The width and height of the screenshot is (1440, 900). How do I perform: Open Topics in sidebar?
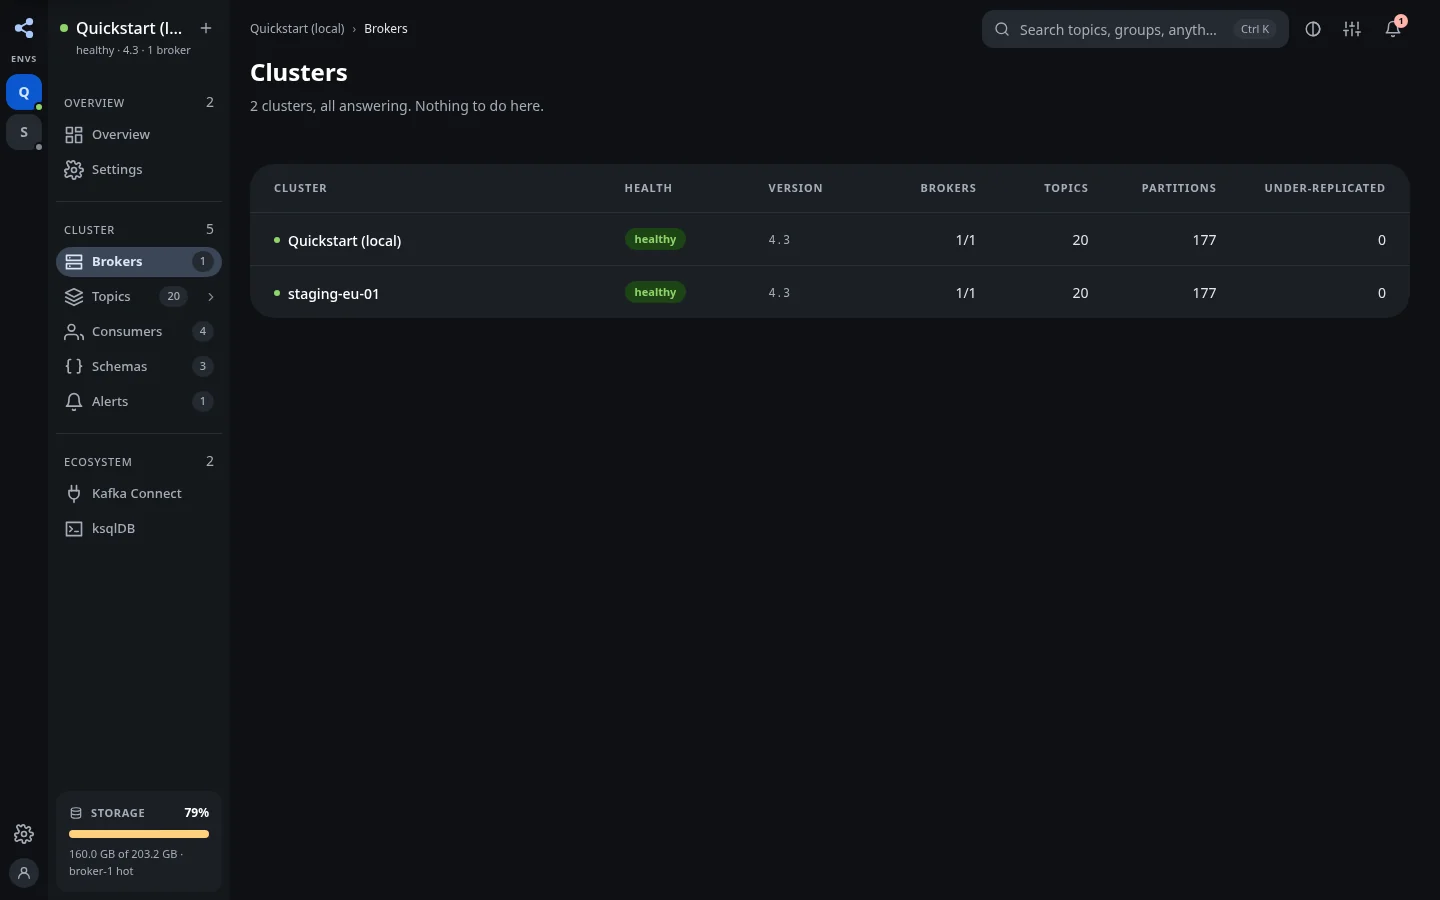pos(139,296)
